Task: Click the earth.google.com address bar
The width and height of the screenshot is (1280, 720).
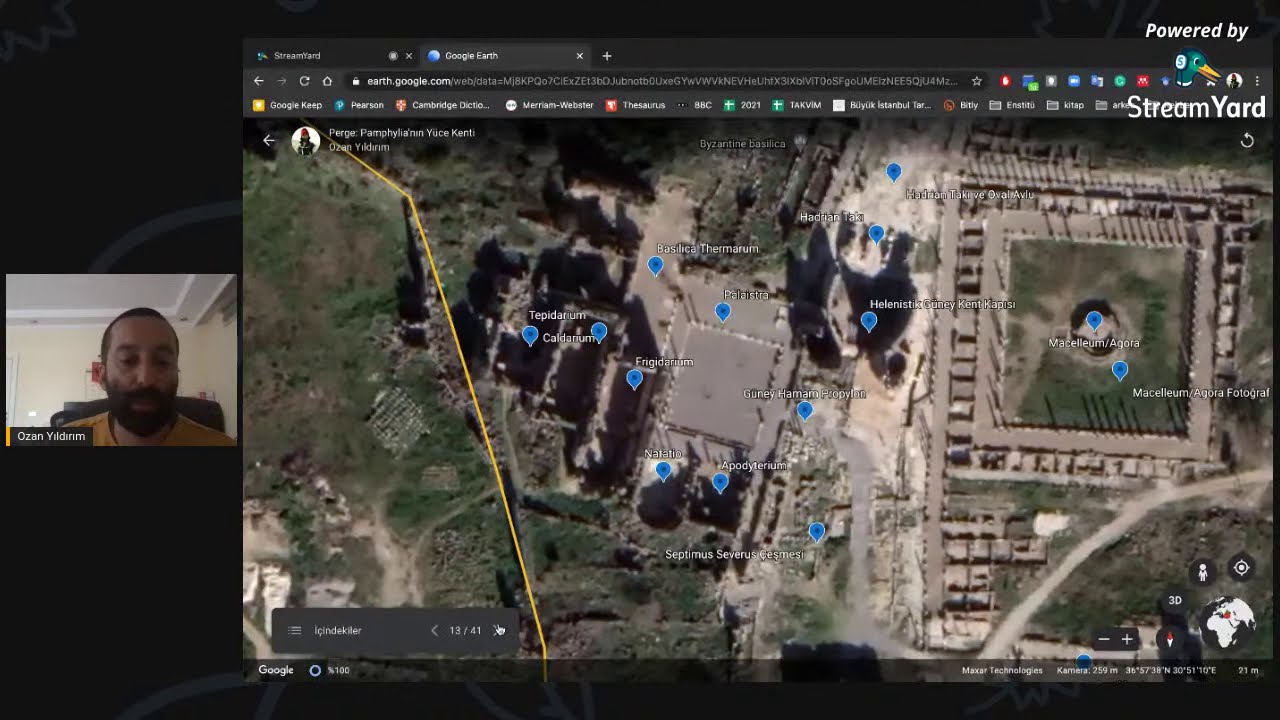Action: pyautogui.click(x=663, y=81)
